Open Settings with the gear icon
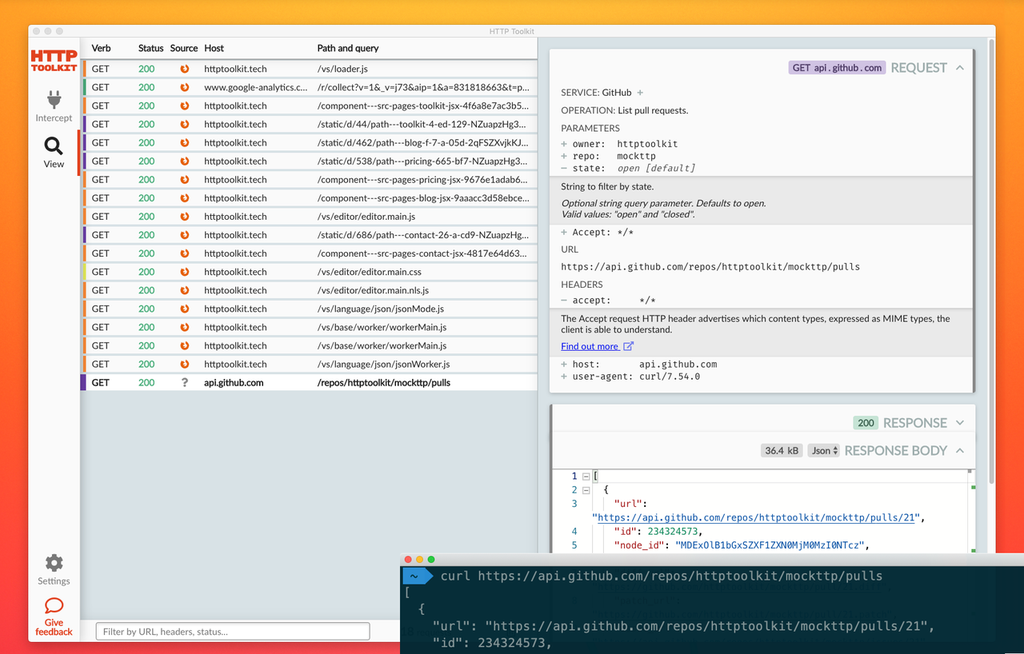The height and width of the screenshot is (654, 1024). pos(53,563)
